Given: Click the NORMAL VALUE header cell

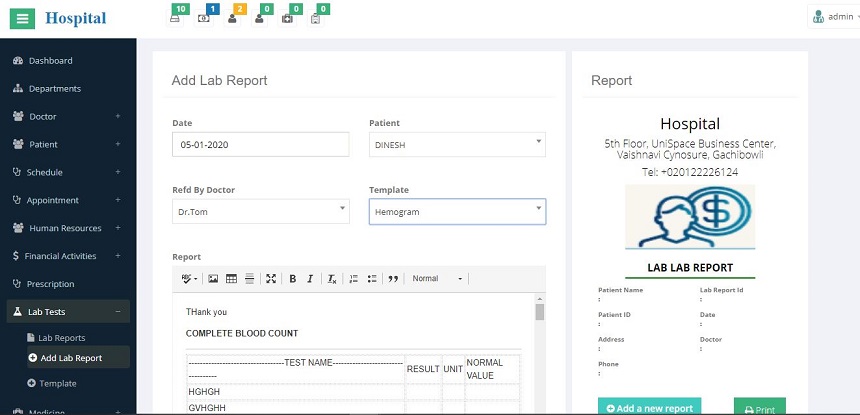Looking at the screenshot, I should [x=492, y=369].
